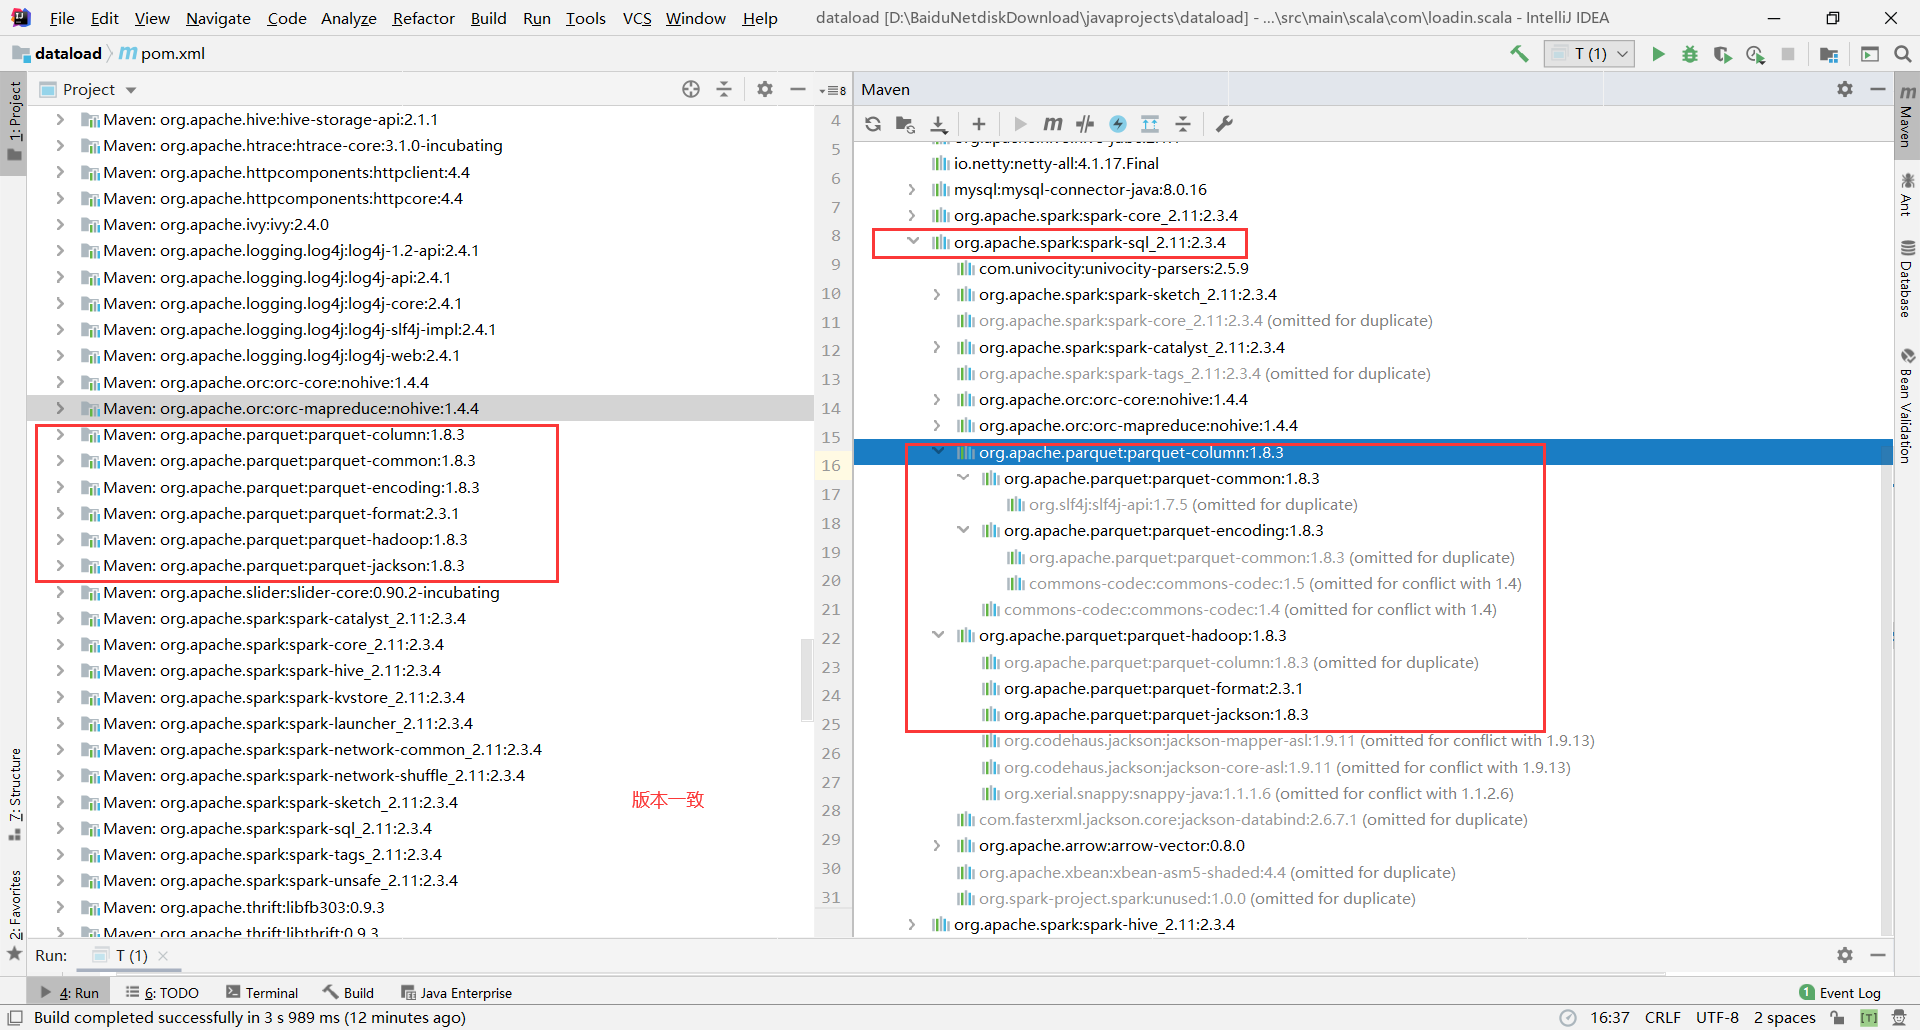Open Run panel gear settings
The height and width of the screenshot is (1030, 1920).
(x=1845, y=955)
